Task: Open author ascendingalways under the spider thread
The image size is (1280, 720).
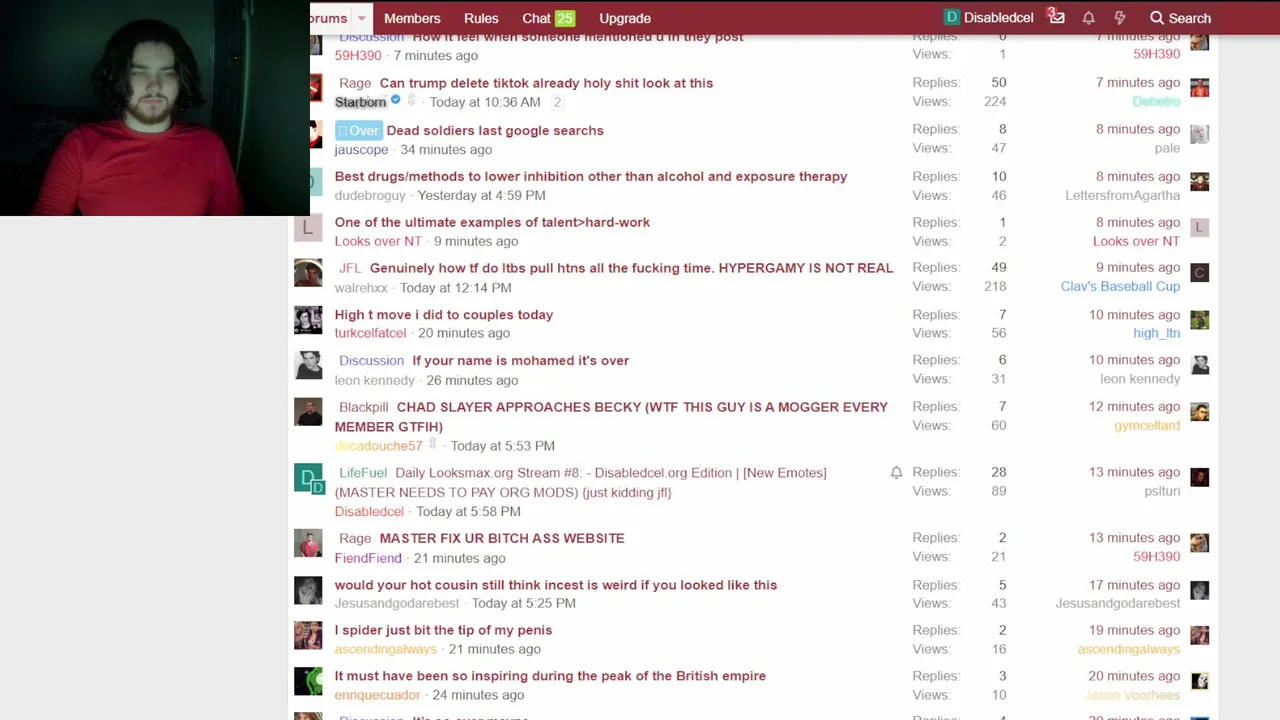Action: [385, 649]
